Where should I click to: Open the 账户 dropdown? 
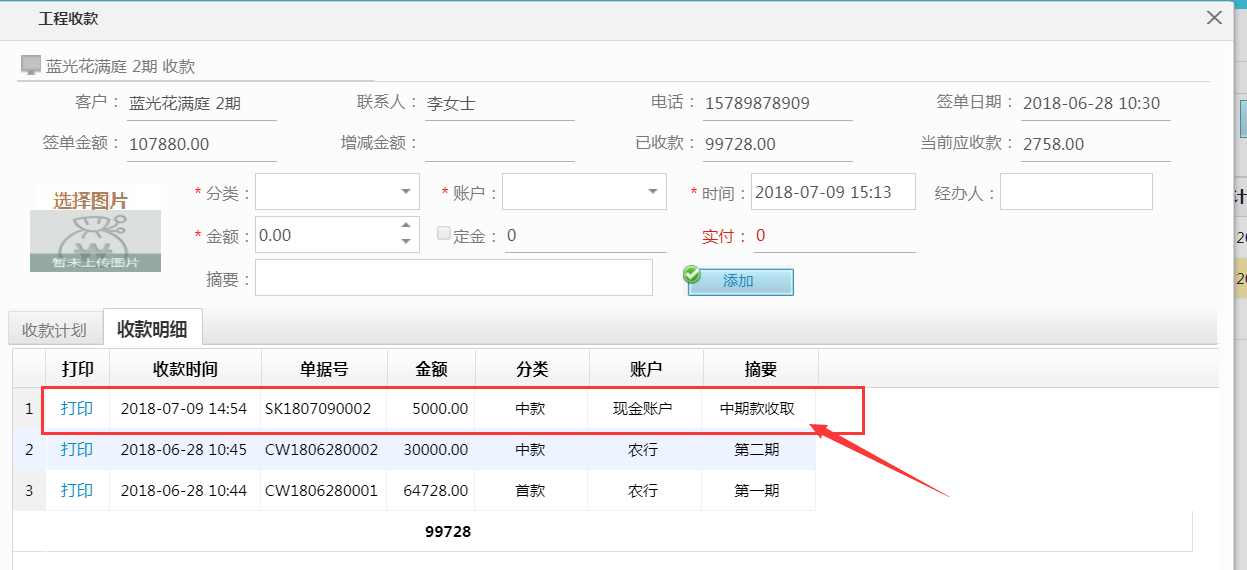pyautogui.click(x=653, y=191)
